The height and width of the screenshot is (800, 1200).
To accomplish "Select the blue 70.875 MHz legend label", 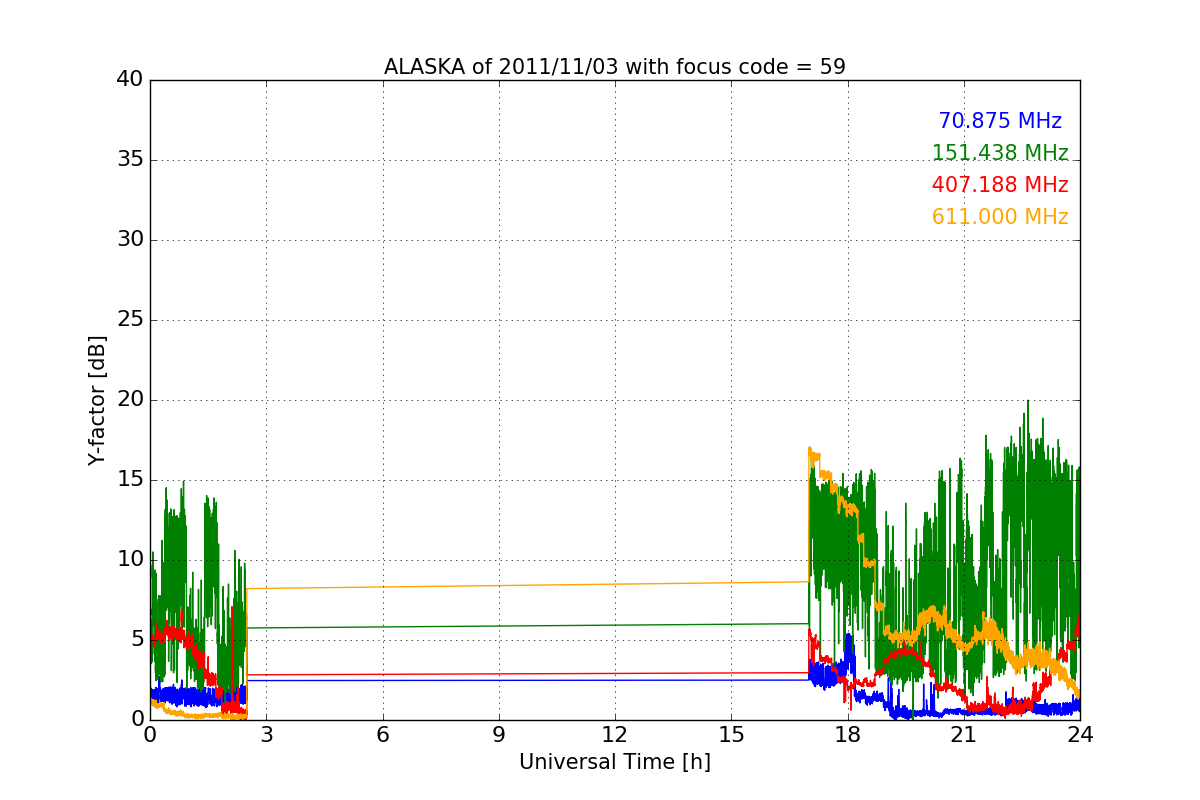I will click(x=1000, y=121).
